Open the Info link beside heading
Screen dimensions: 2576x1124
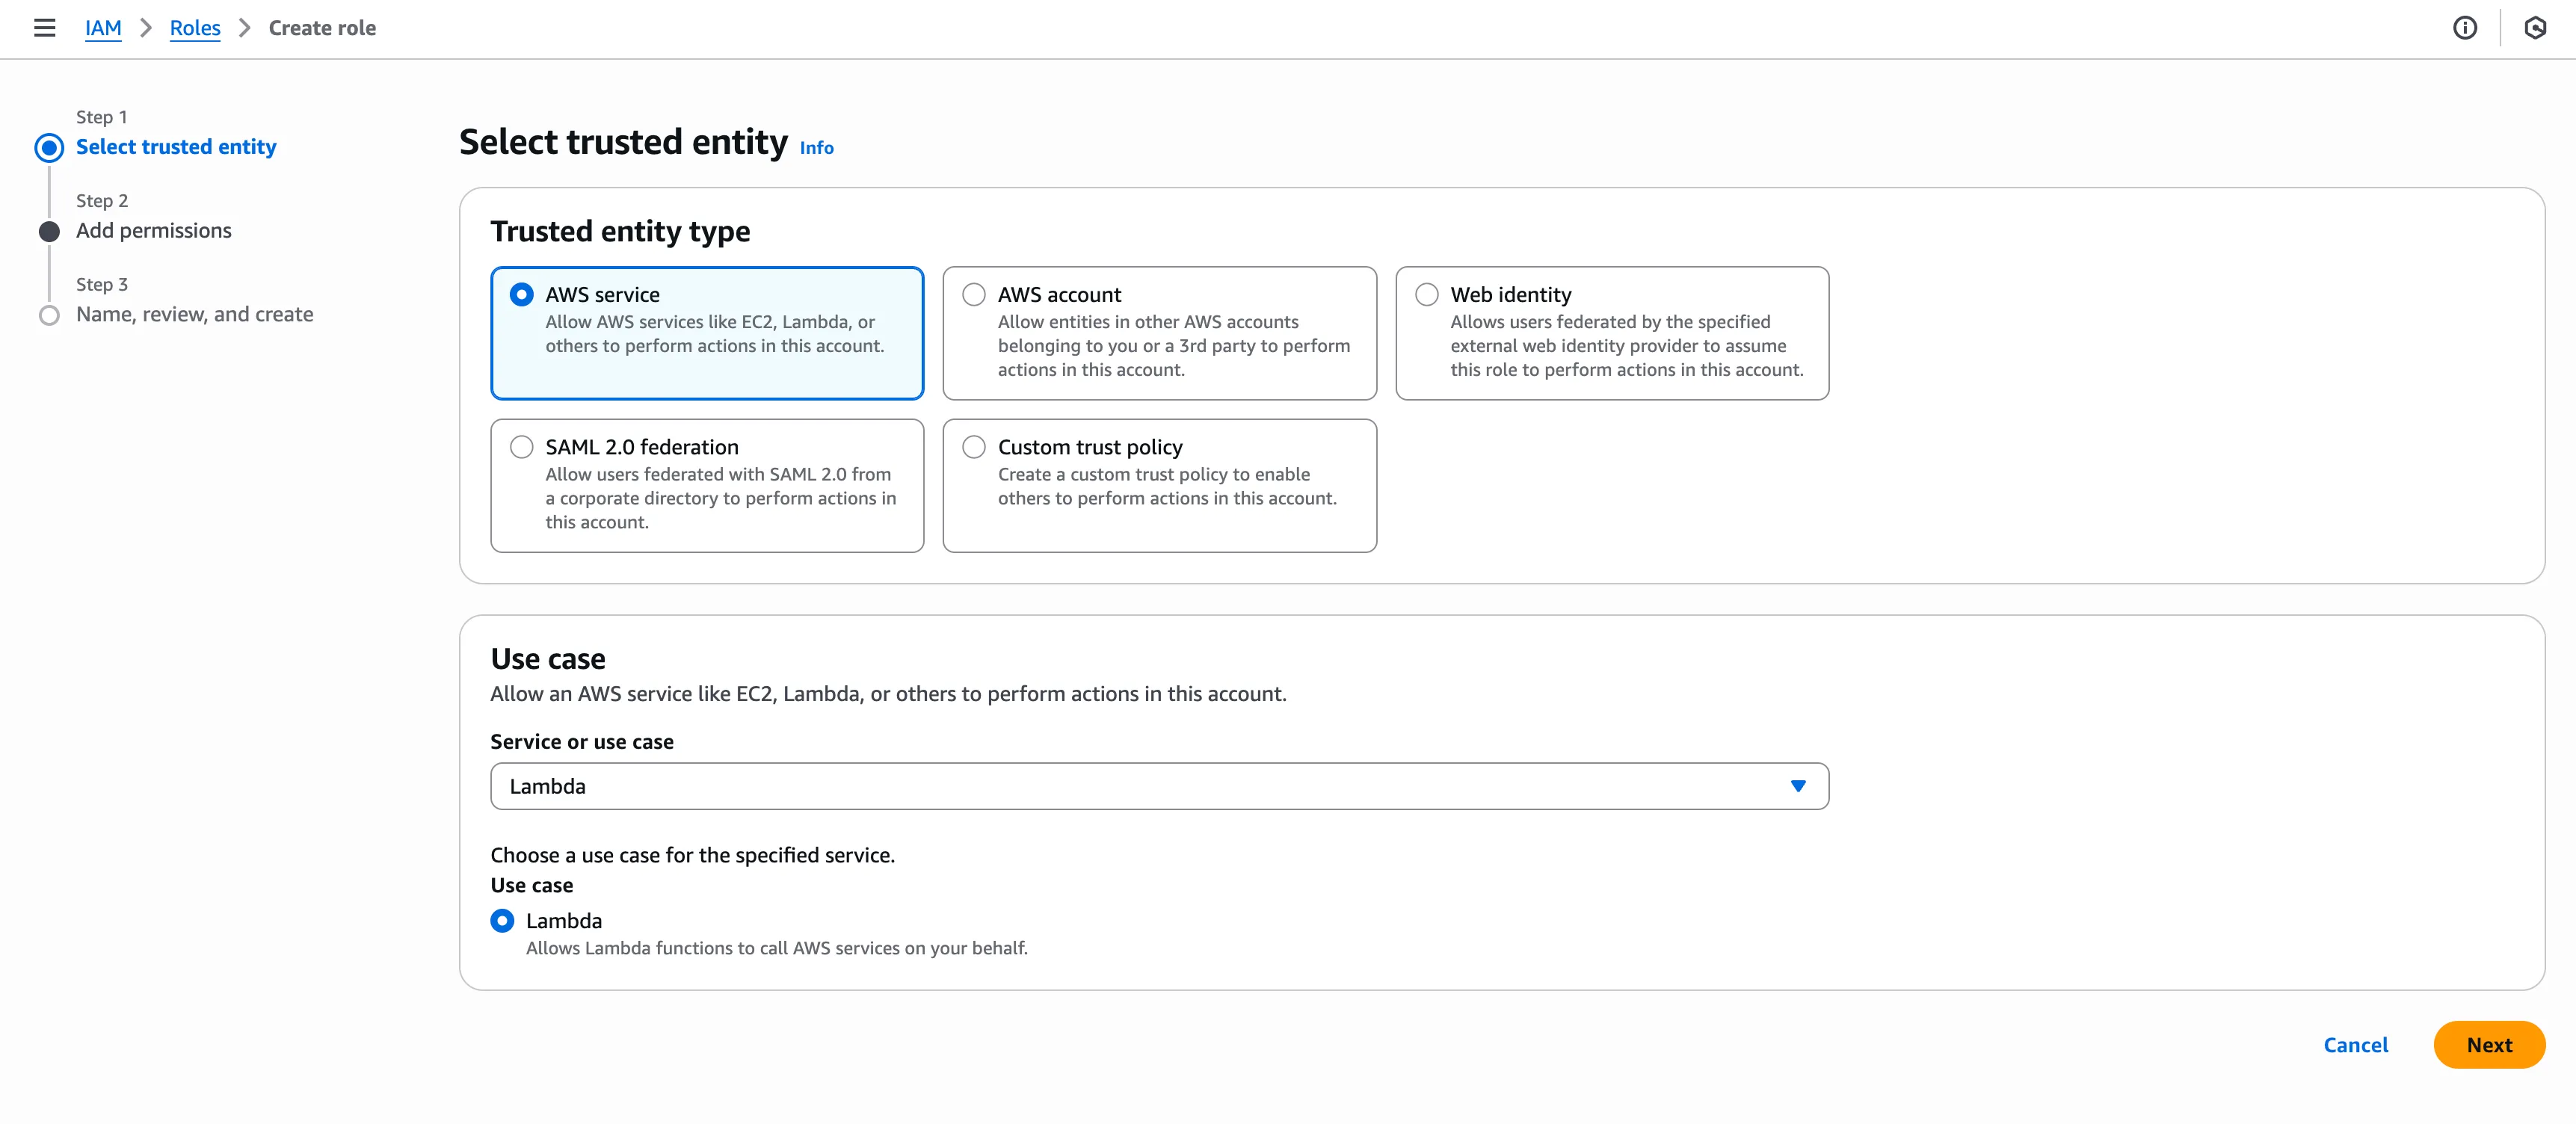pos(816,148)
